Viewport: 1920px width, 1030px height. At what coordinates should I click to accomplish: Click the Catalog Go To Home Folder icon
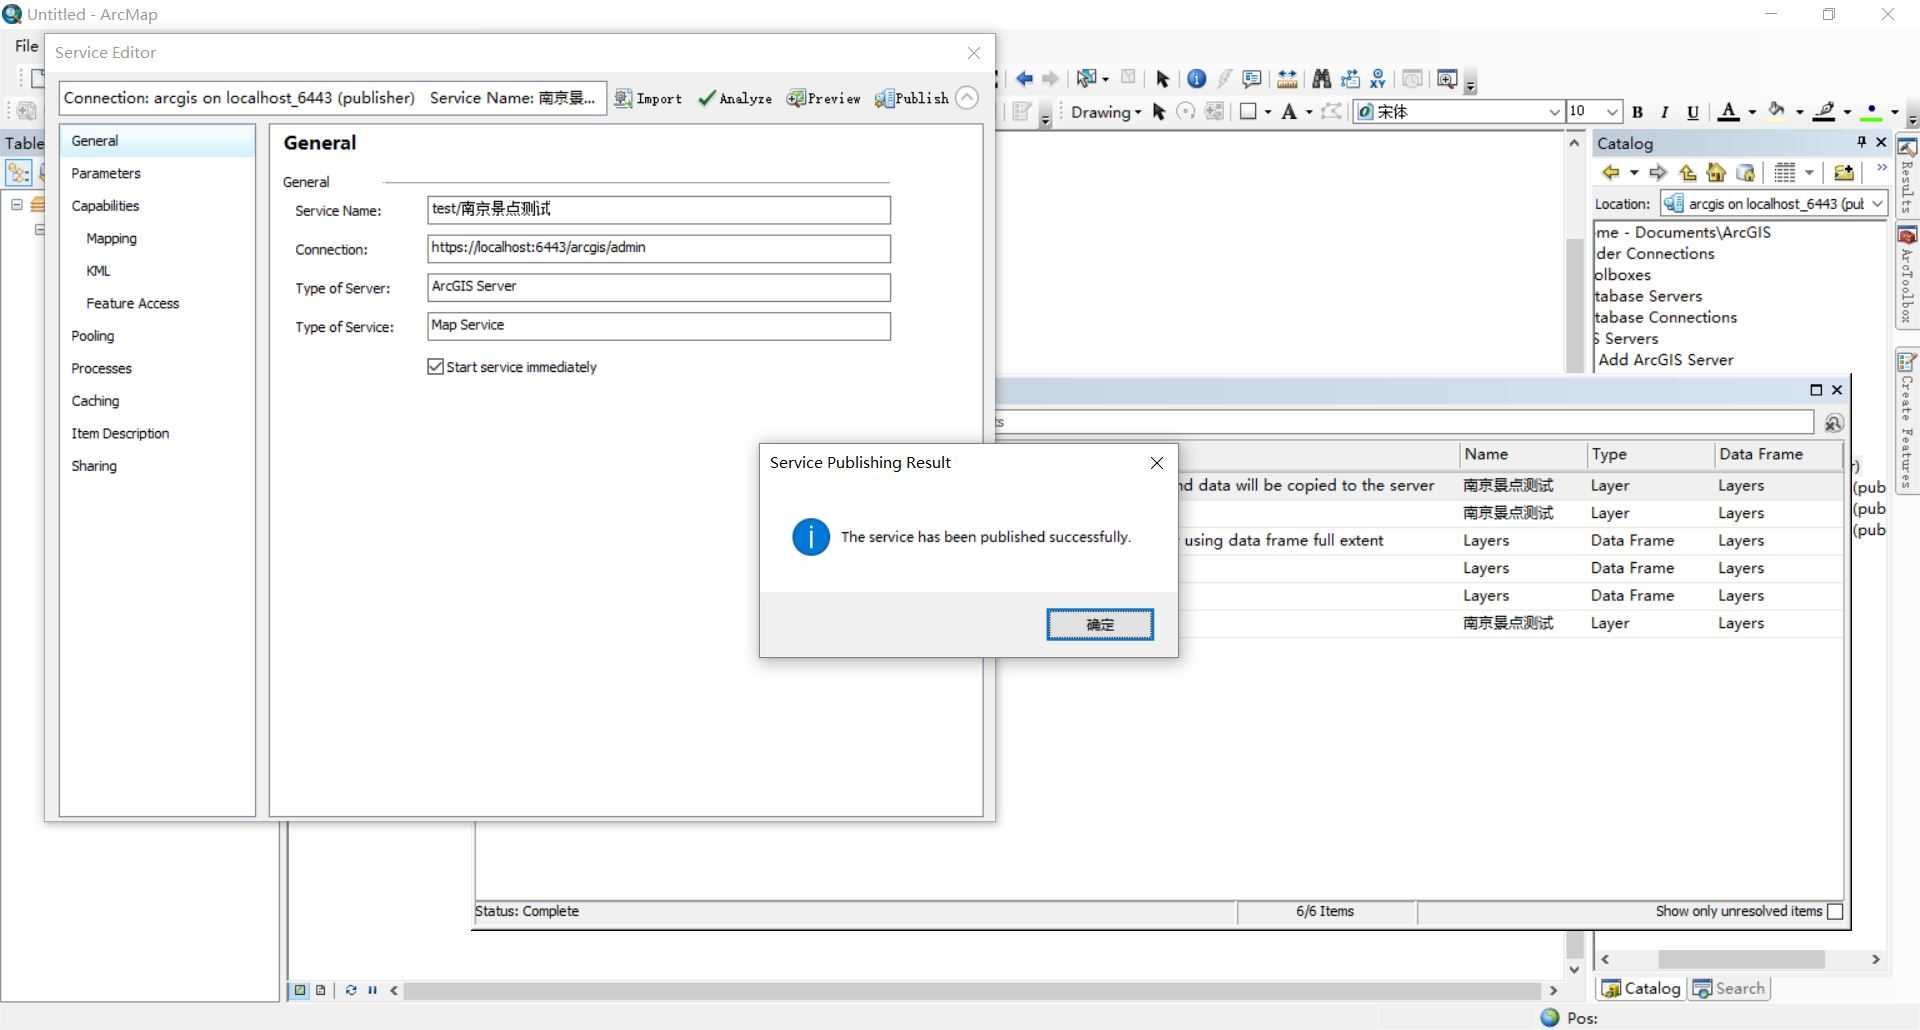(x=1716, y=172)
